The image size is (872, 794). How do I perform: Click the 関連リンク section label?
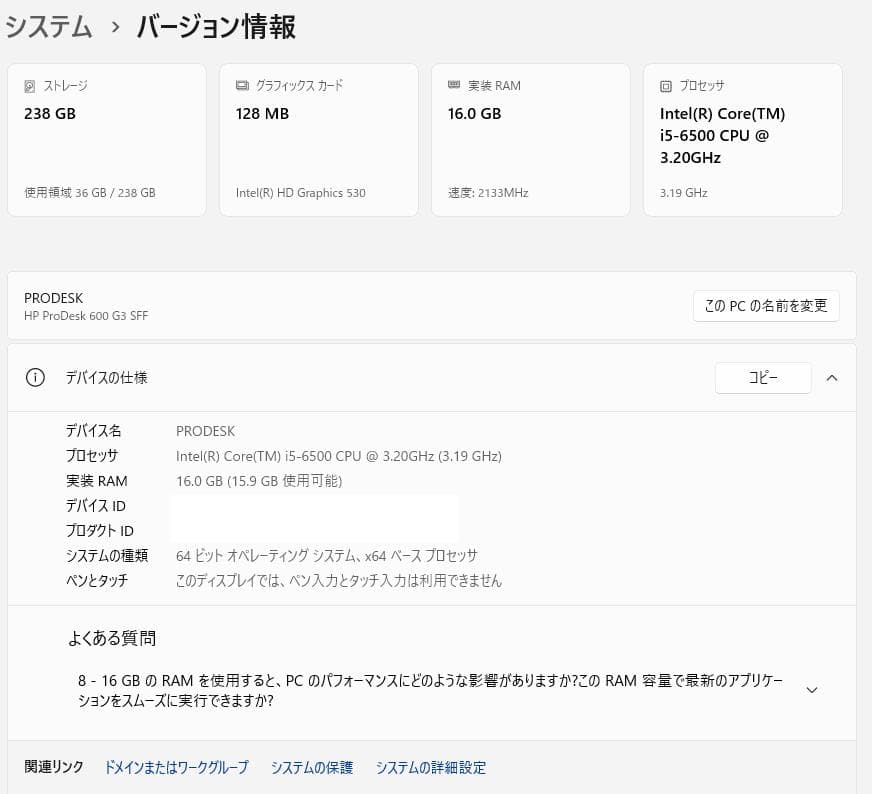tap(53, 767)
